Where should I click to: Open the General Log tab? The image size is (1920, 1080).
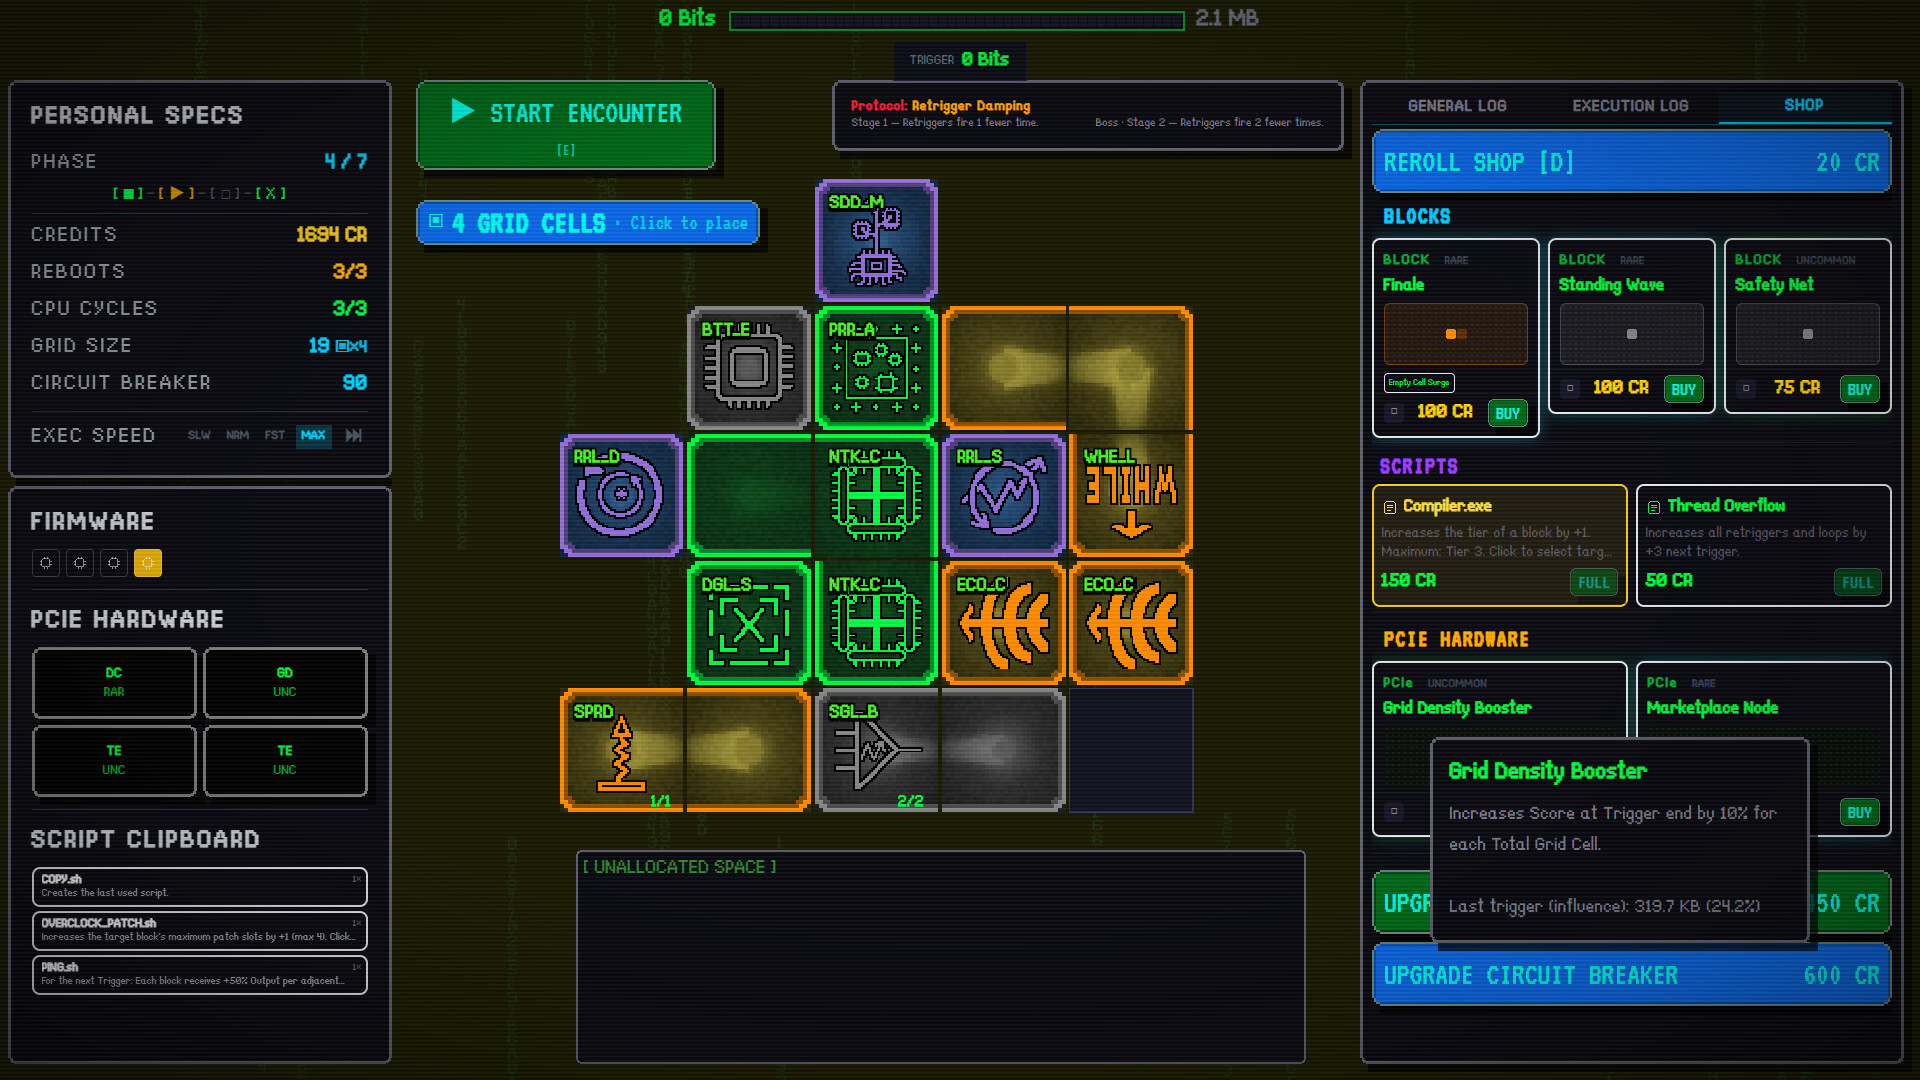1457,105
